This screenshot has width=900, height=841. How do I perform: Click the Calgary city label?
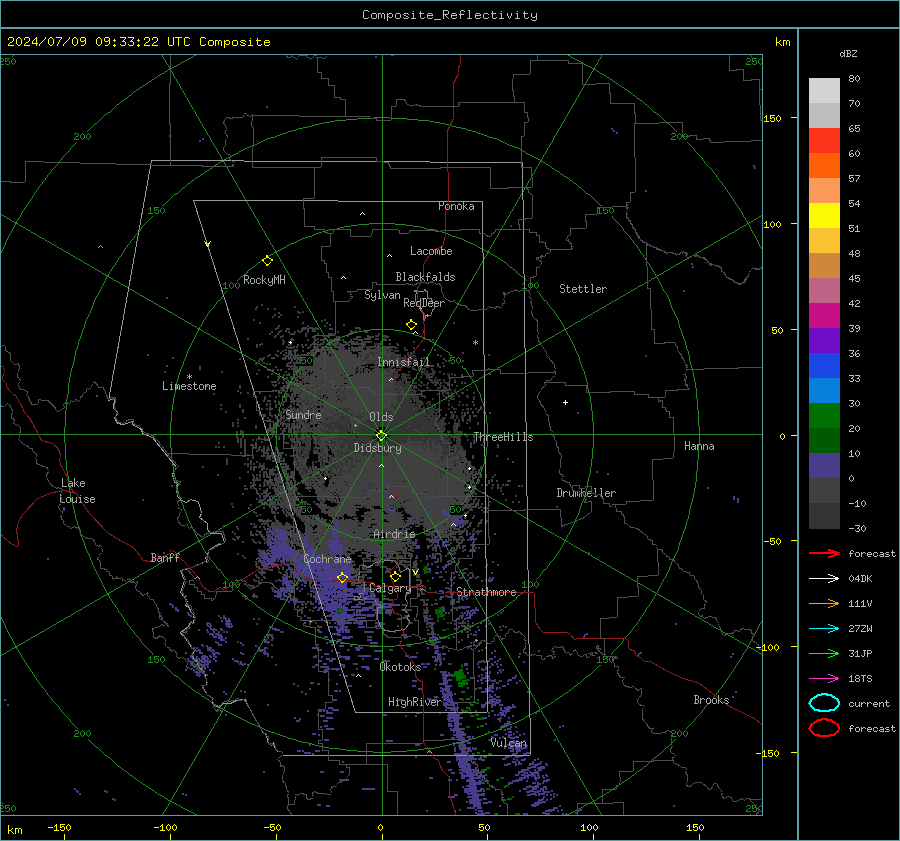[x=390, y=588]
